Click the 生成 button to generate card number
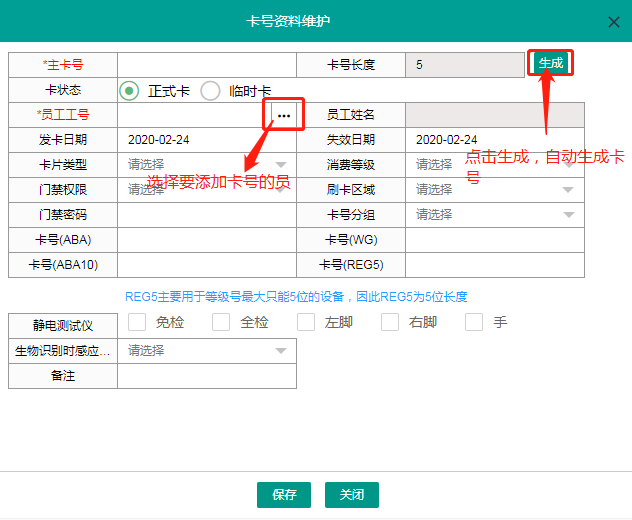 pyautogui.click(x=550, y=64)
